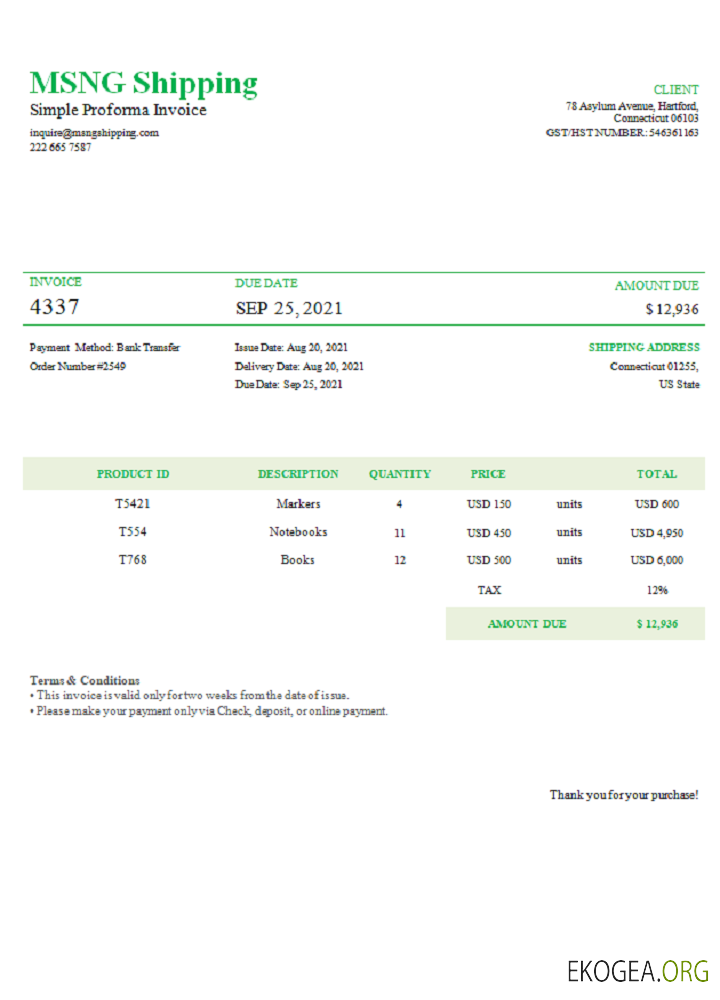Select the $12,936 amount due at top
Viewport: 720px width, 1000px height.
[672, 309]
